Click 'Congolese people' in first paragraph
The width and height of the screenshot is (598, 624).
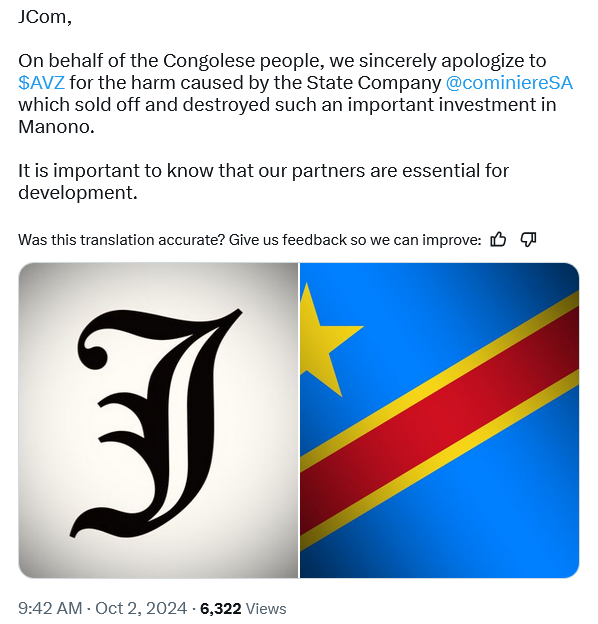pos(241,61)
